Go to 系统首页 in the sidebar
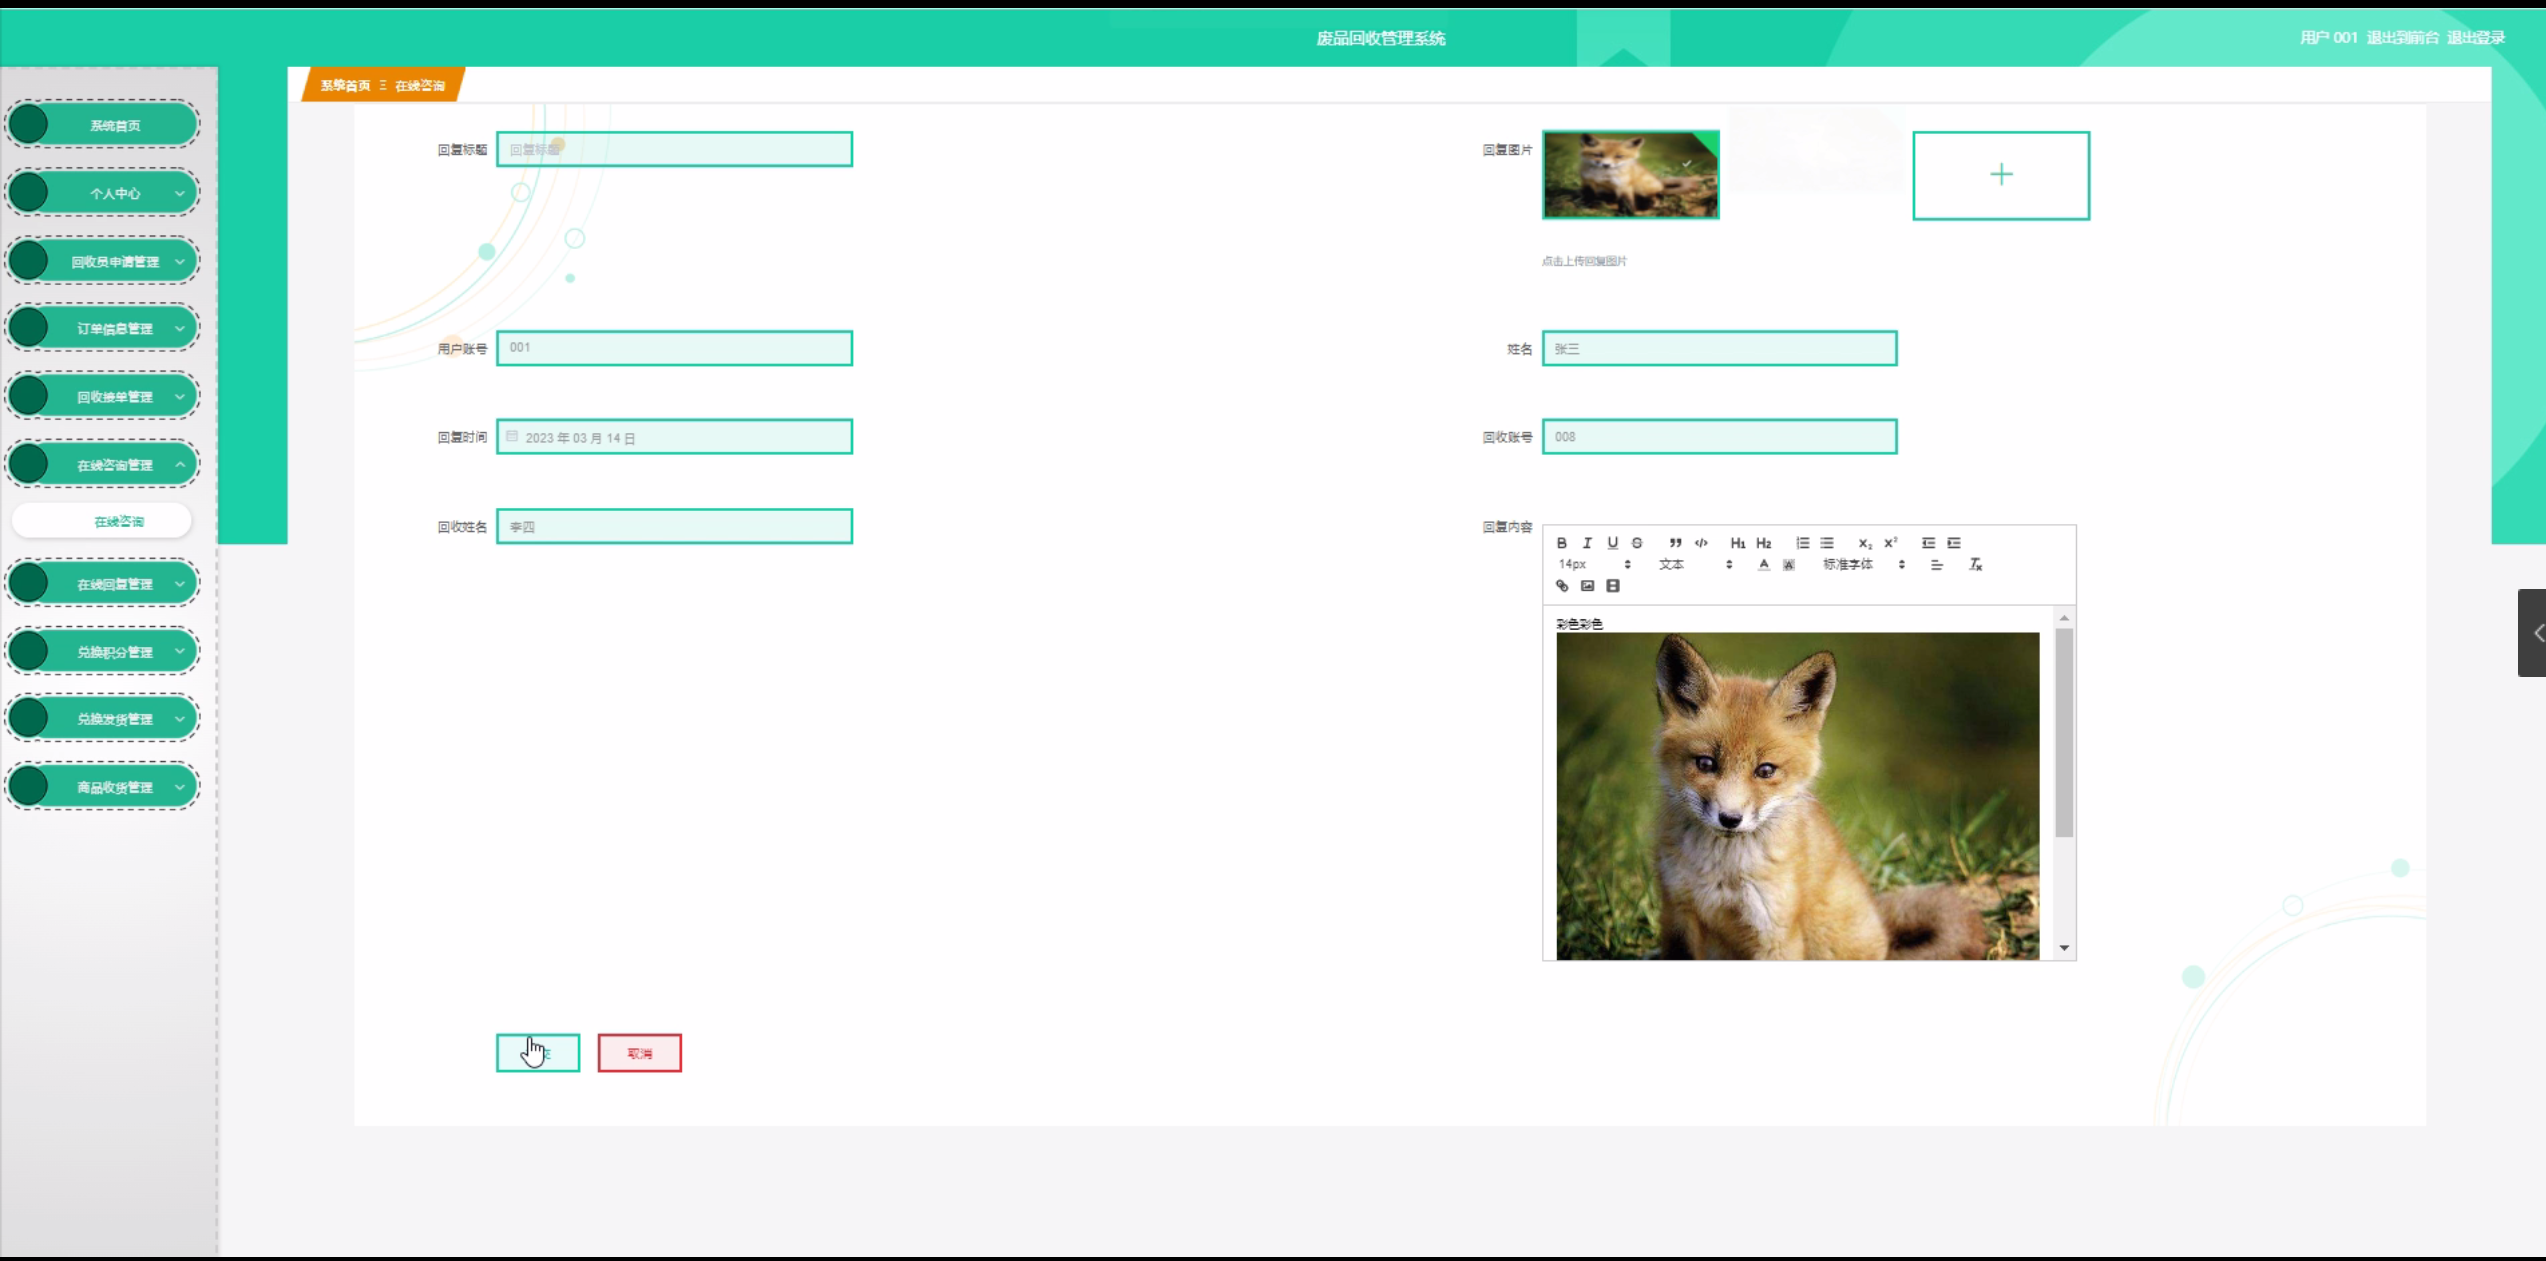 click(115, 125)
